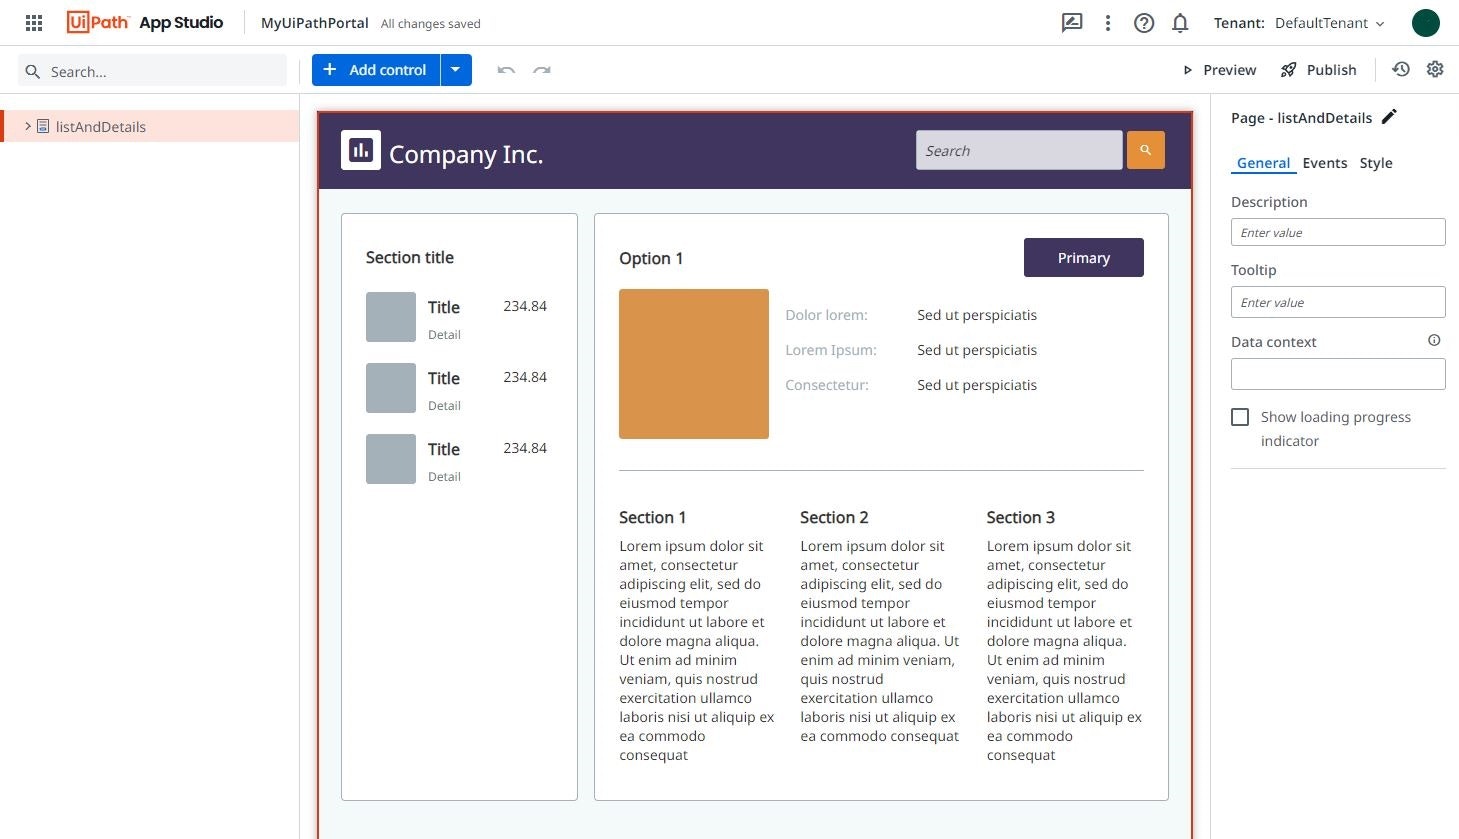Image resolution: width=1459 pixels, height=839 pixels.
Task: Click the orange image placeholder swatch
Action: 693,363
